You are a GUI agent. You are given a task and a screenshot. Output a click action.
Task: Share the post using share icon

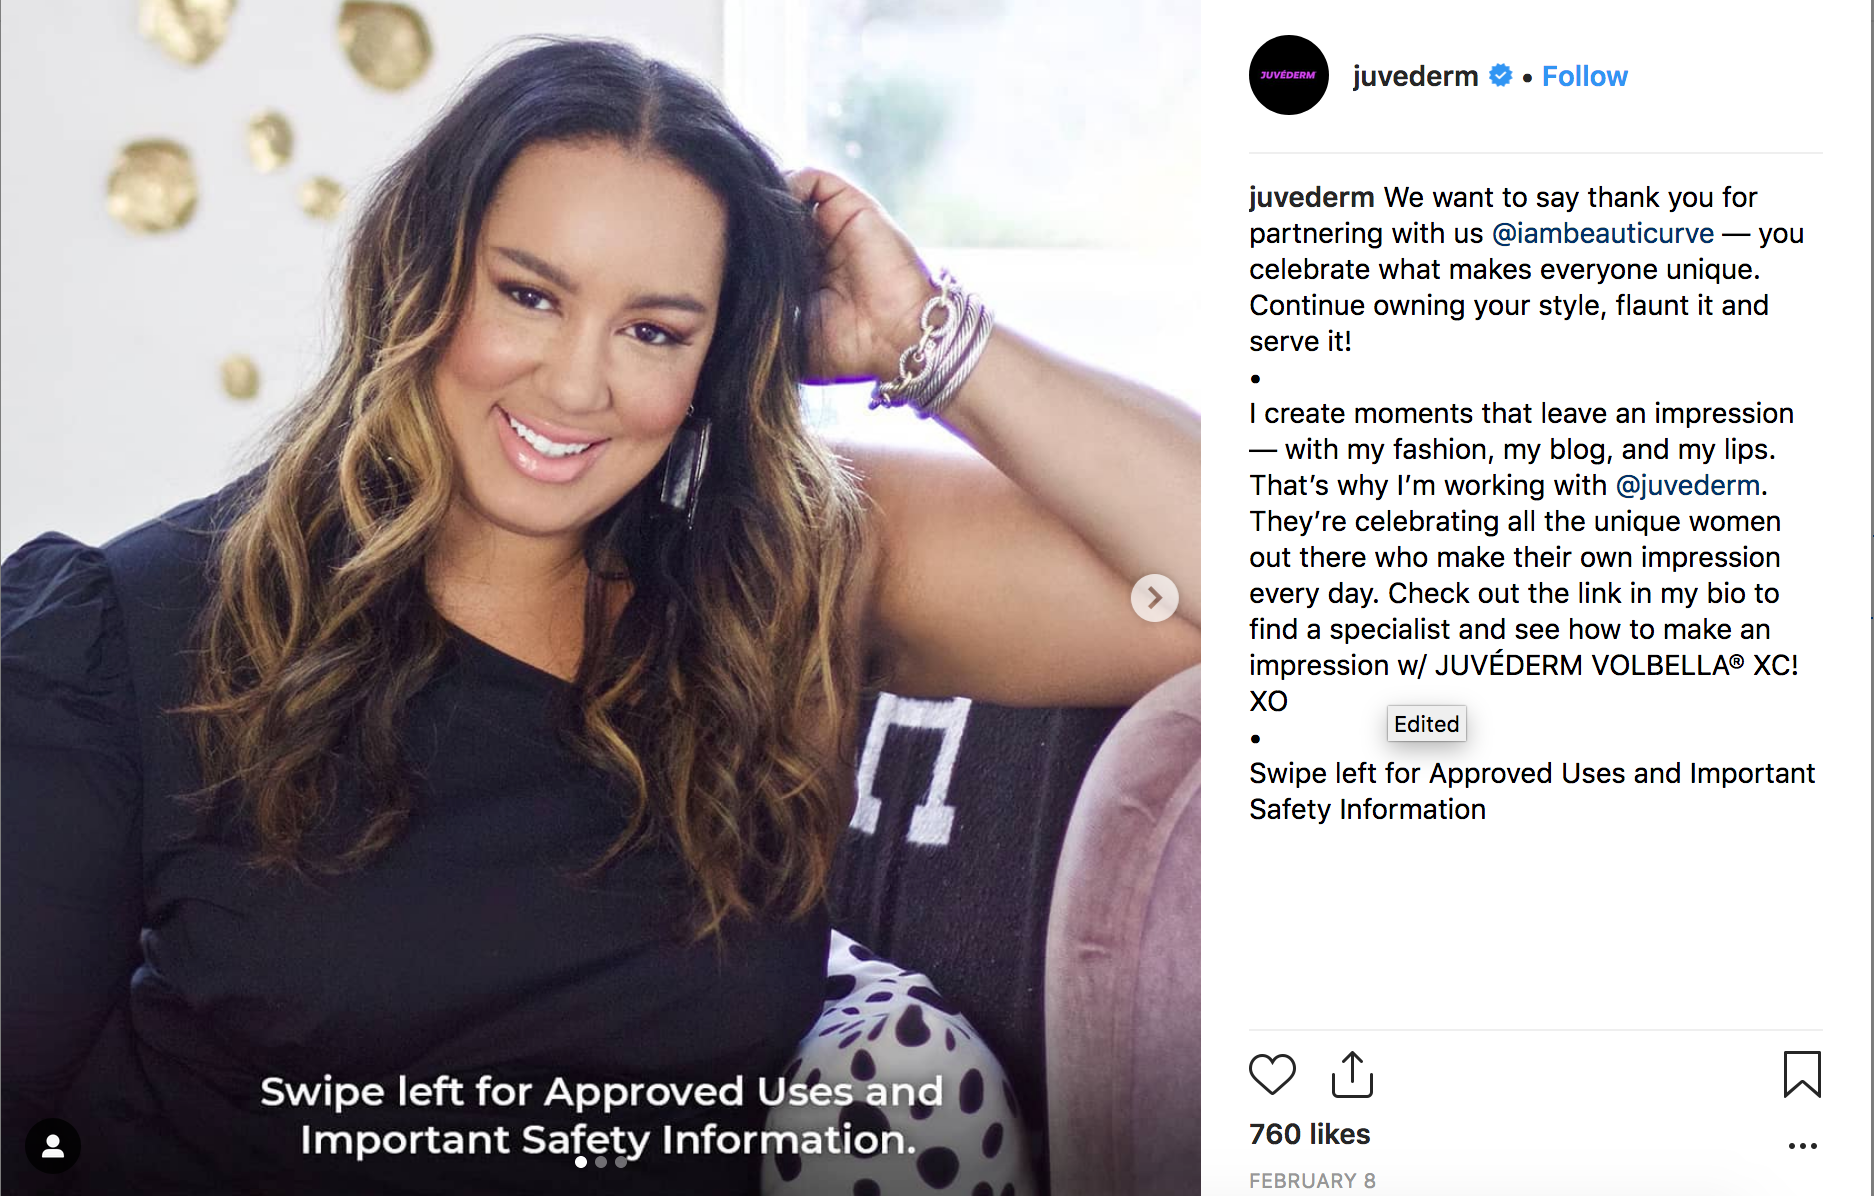pos(1352,1074)
